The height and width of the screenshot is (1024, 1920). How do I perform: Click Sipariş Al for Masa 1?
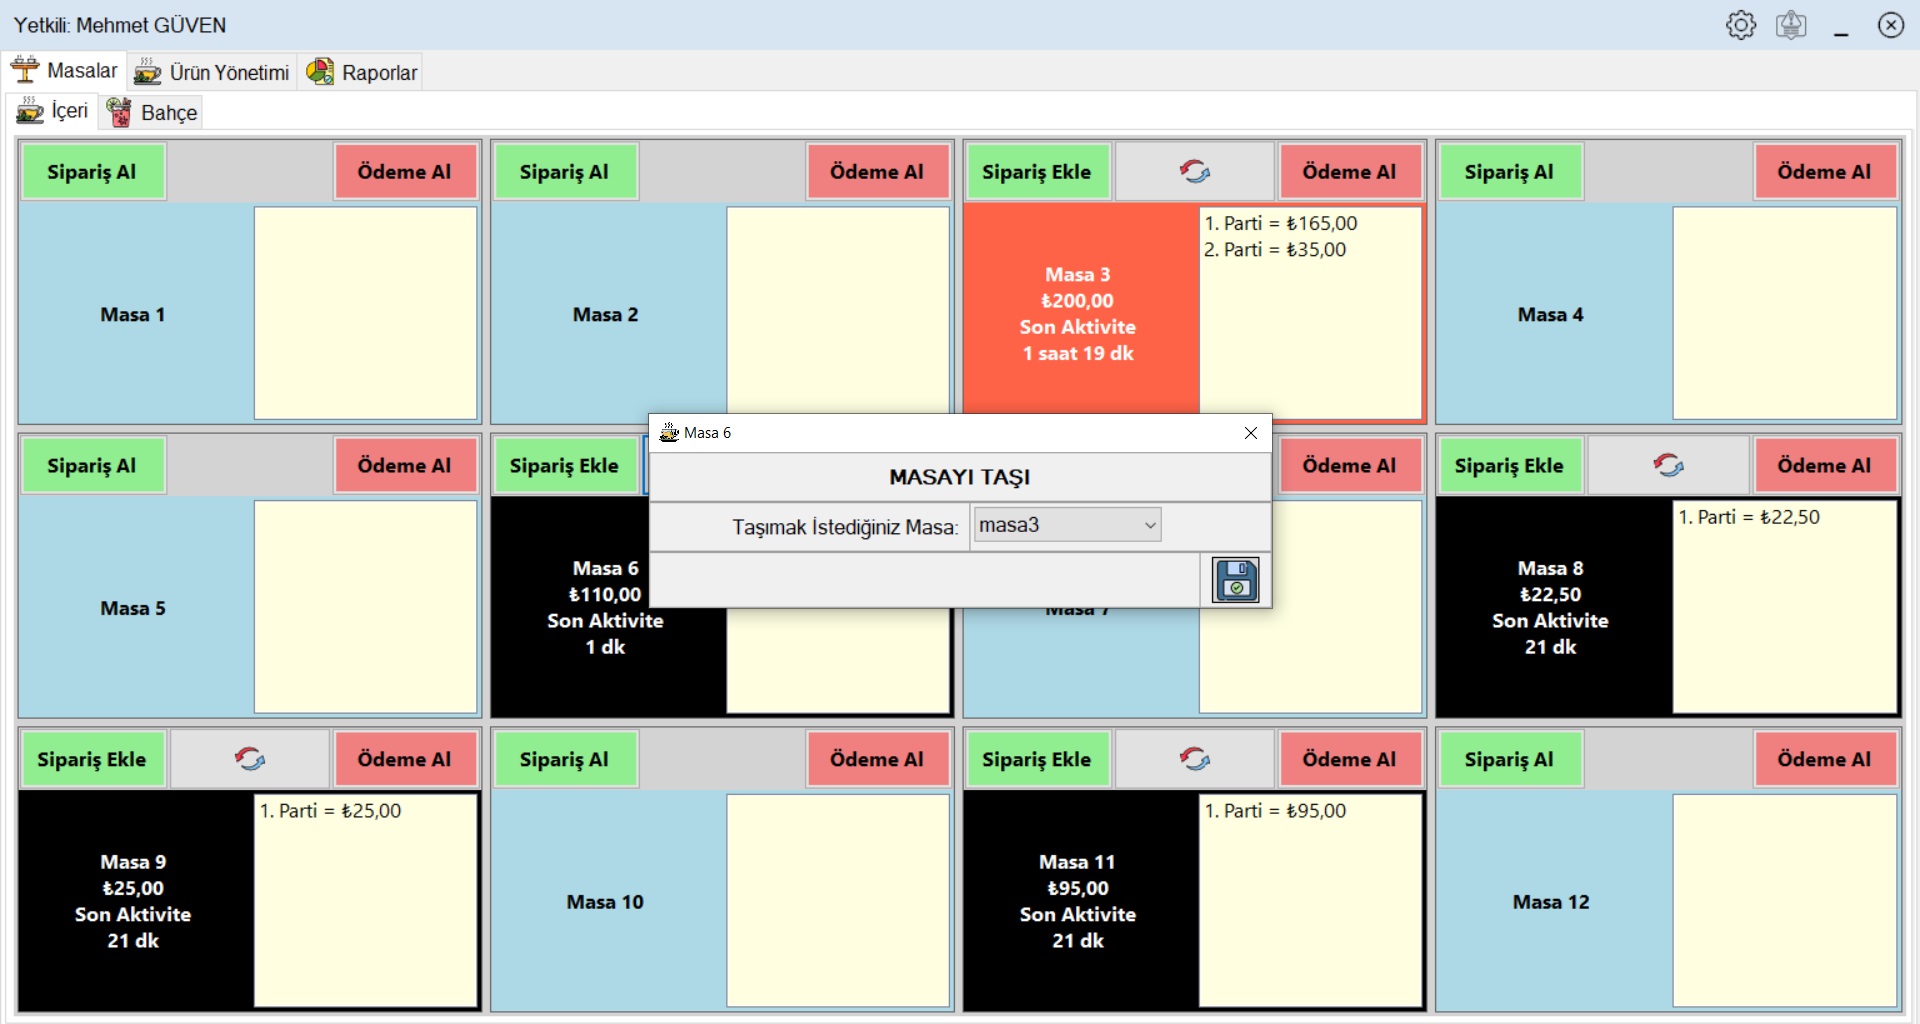click(92, 172)
